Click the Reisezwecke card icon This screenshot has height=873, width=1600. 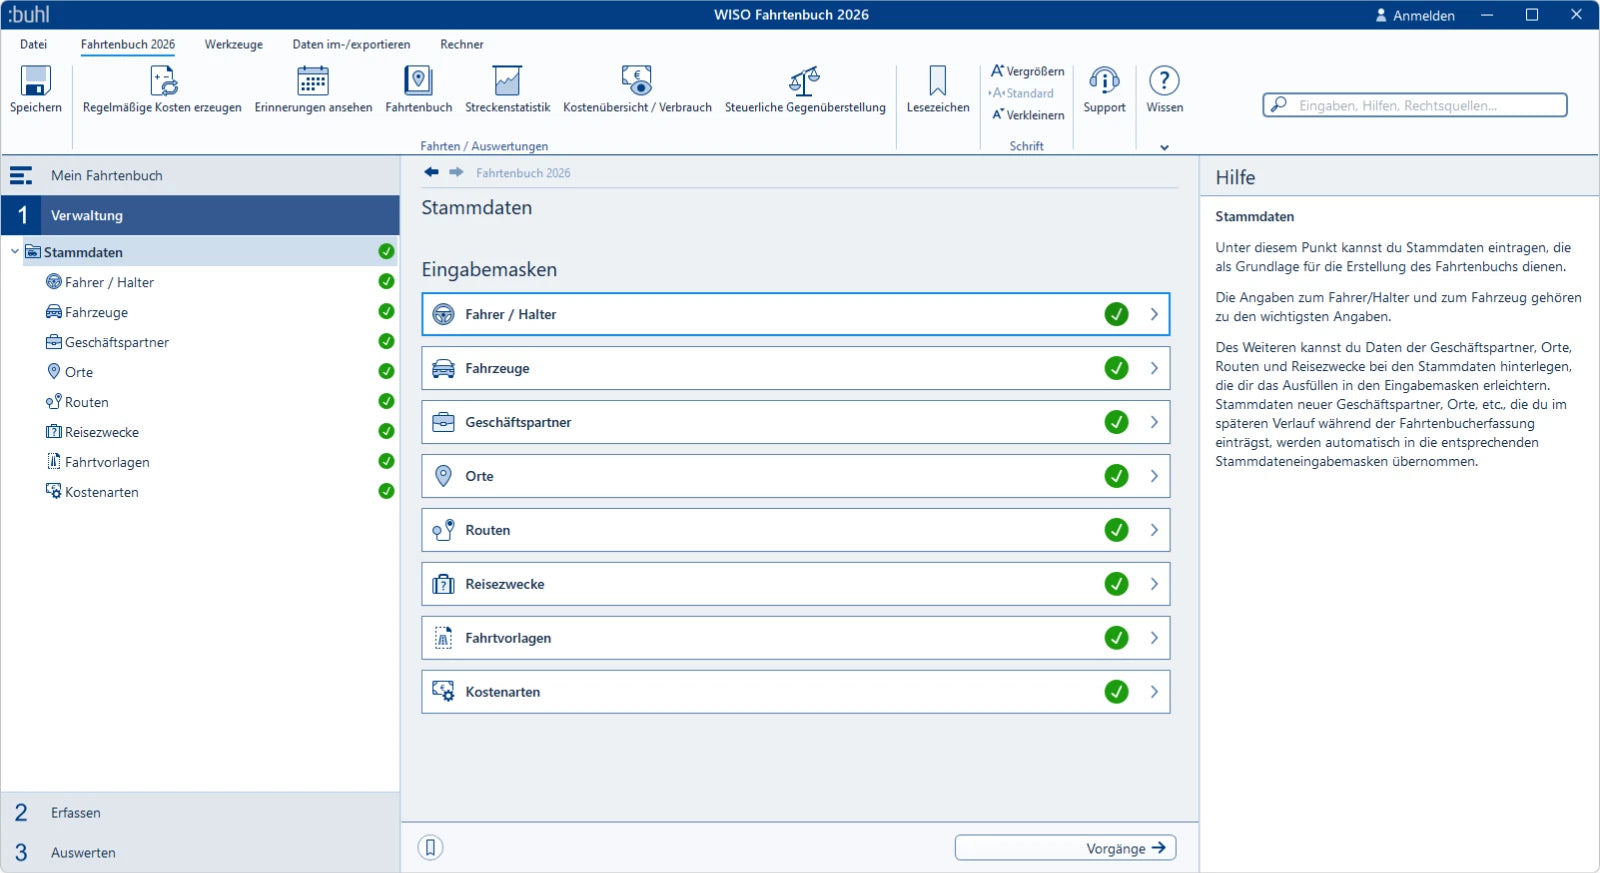(443, 584)
